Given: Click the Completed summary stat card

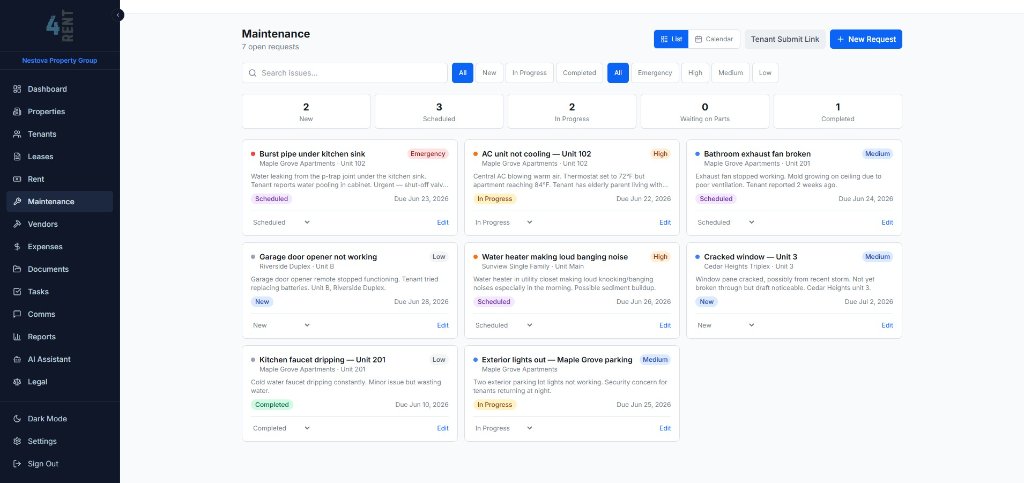Looking at the screenshot, I should 838,112.
